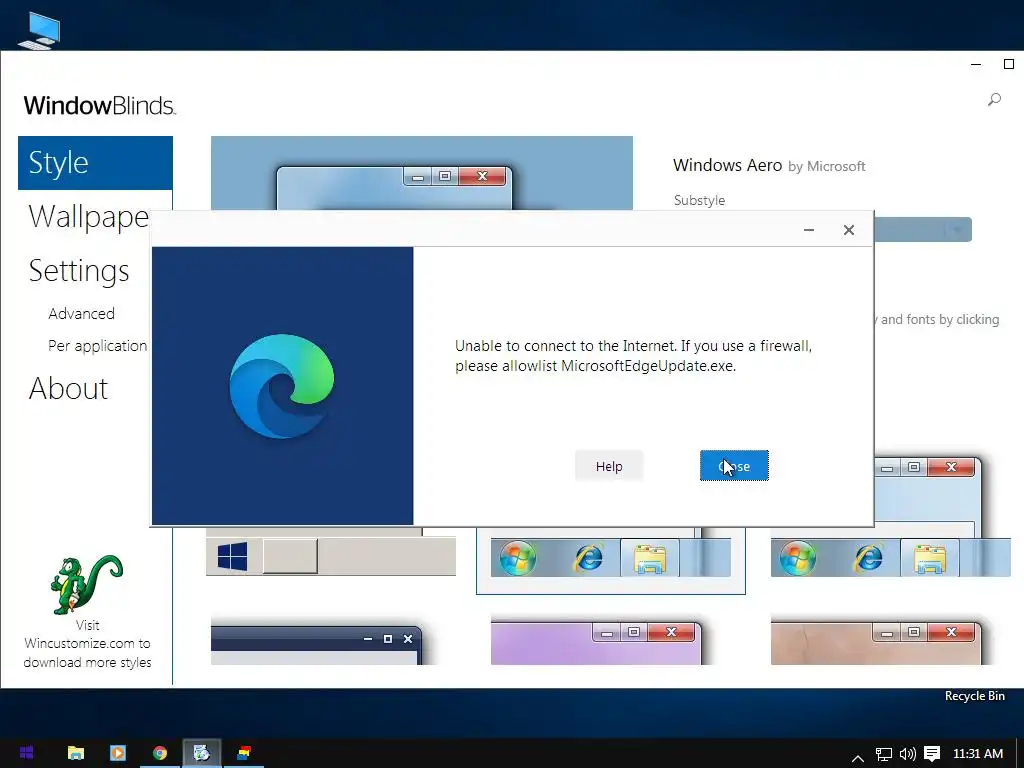Open volume control in system tray
Viewport: 1024px width, 768px height.
point(907,754)
